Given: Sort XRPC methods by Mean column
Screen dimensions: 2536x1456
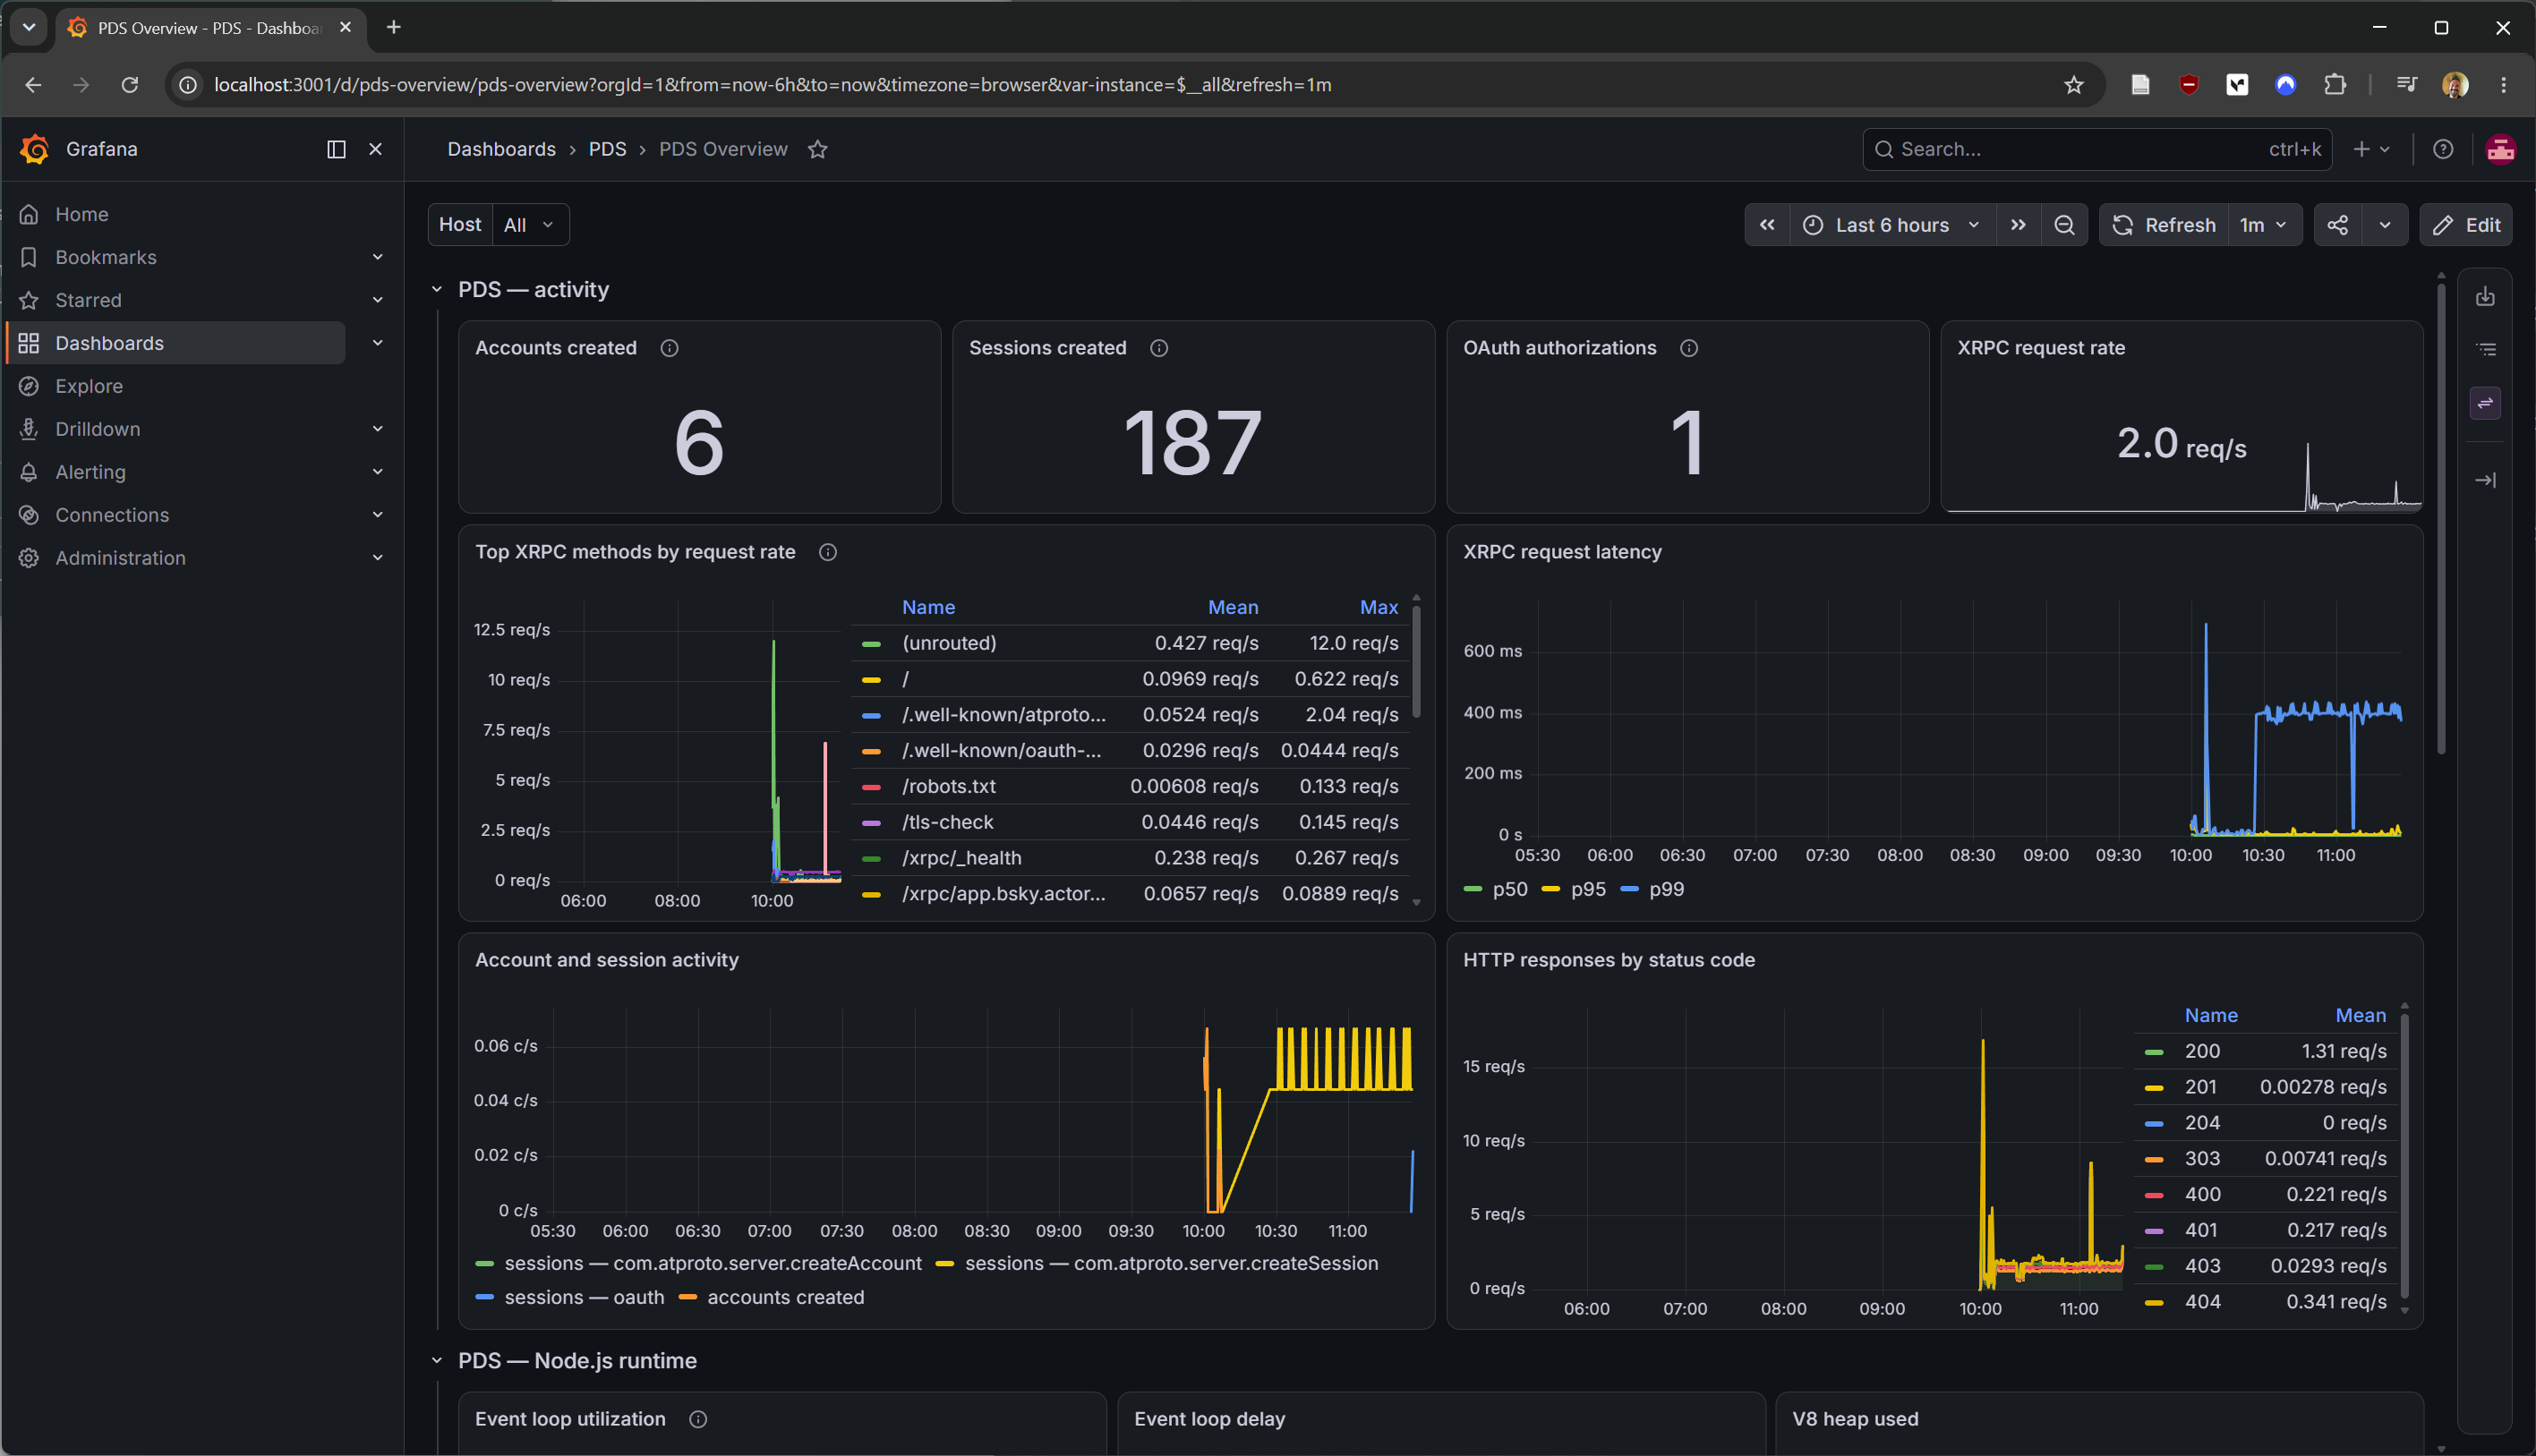Looking at the screenshot, I should [x=1233, y=607].
